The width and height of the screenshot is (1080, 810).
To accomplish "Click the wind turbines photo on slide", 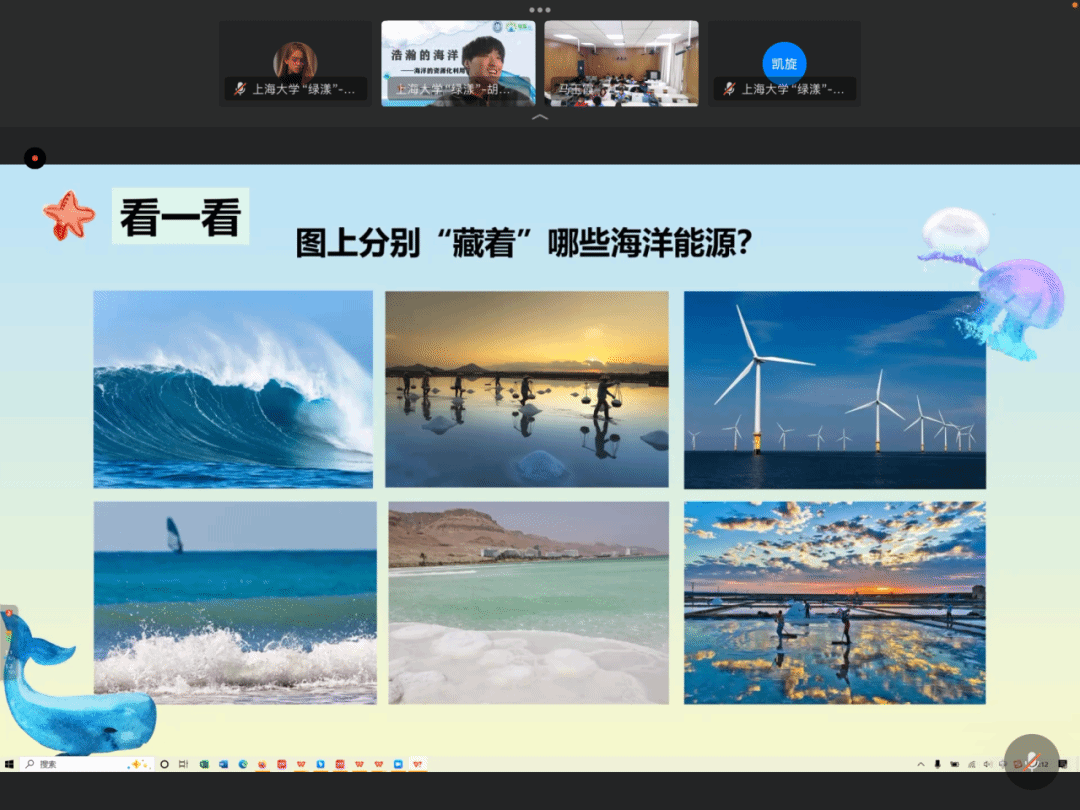I will pos(834,389).
